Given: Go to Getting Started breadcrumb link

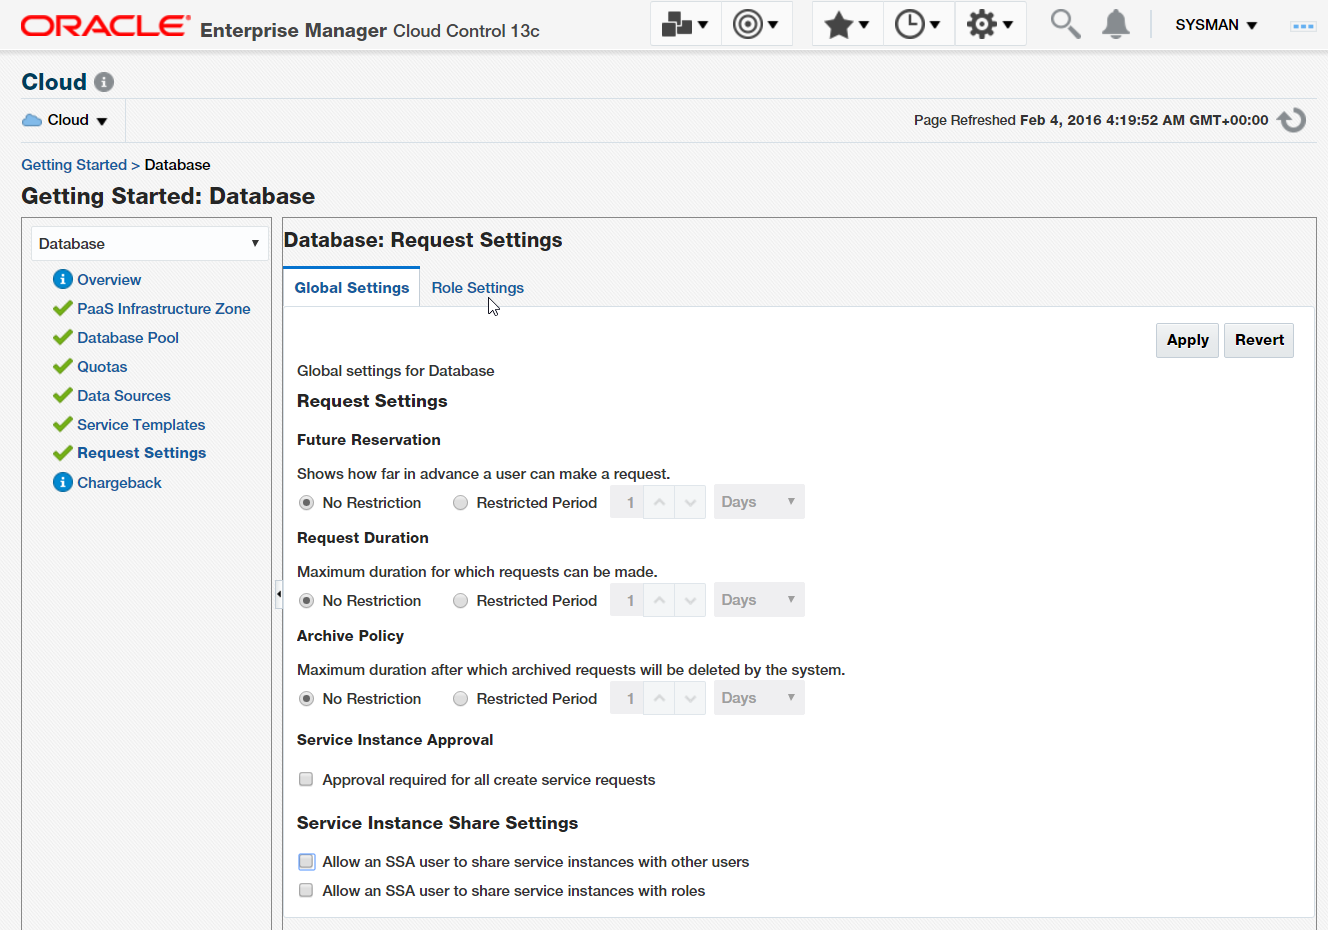Looking at the screenshot, I should click(74, 165).
